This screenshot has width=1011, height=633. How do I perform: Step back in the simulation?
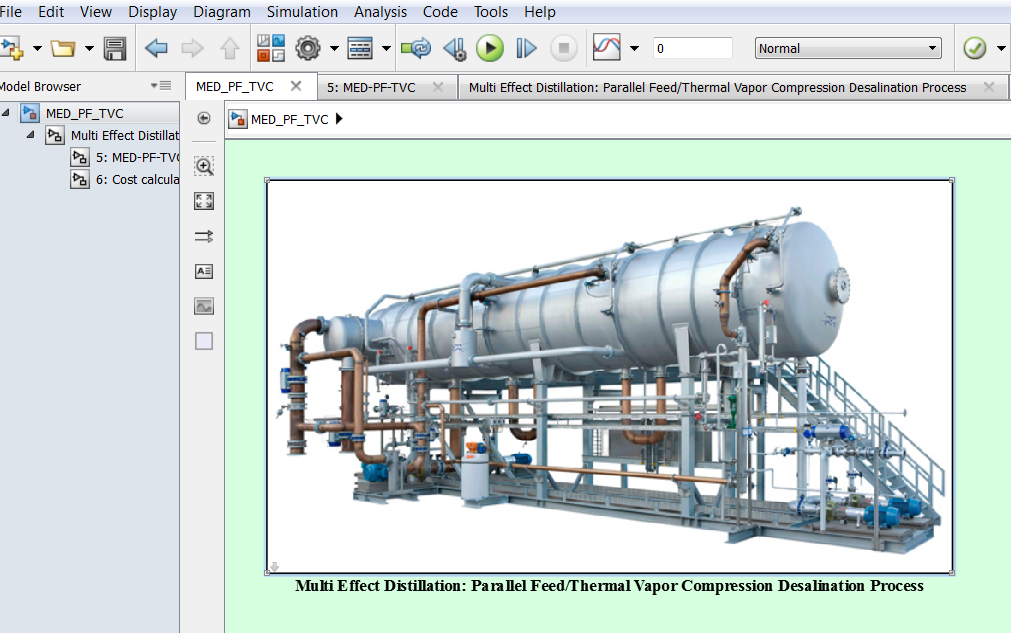(x=455, y=47)
